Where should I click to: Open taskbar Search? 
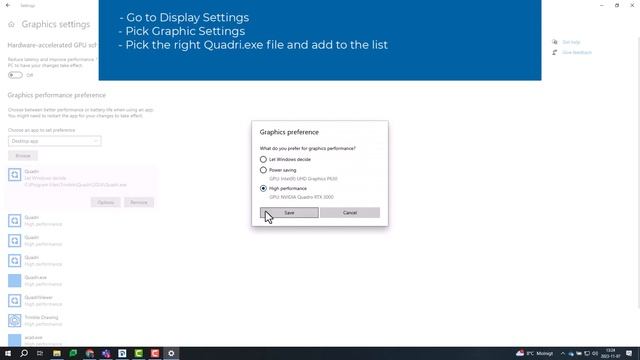click(24, 353)
